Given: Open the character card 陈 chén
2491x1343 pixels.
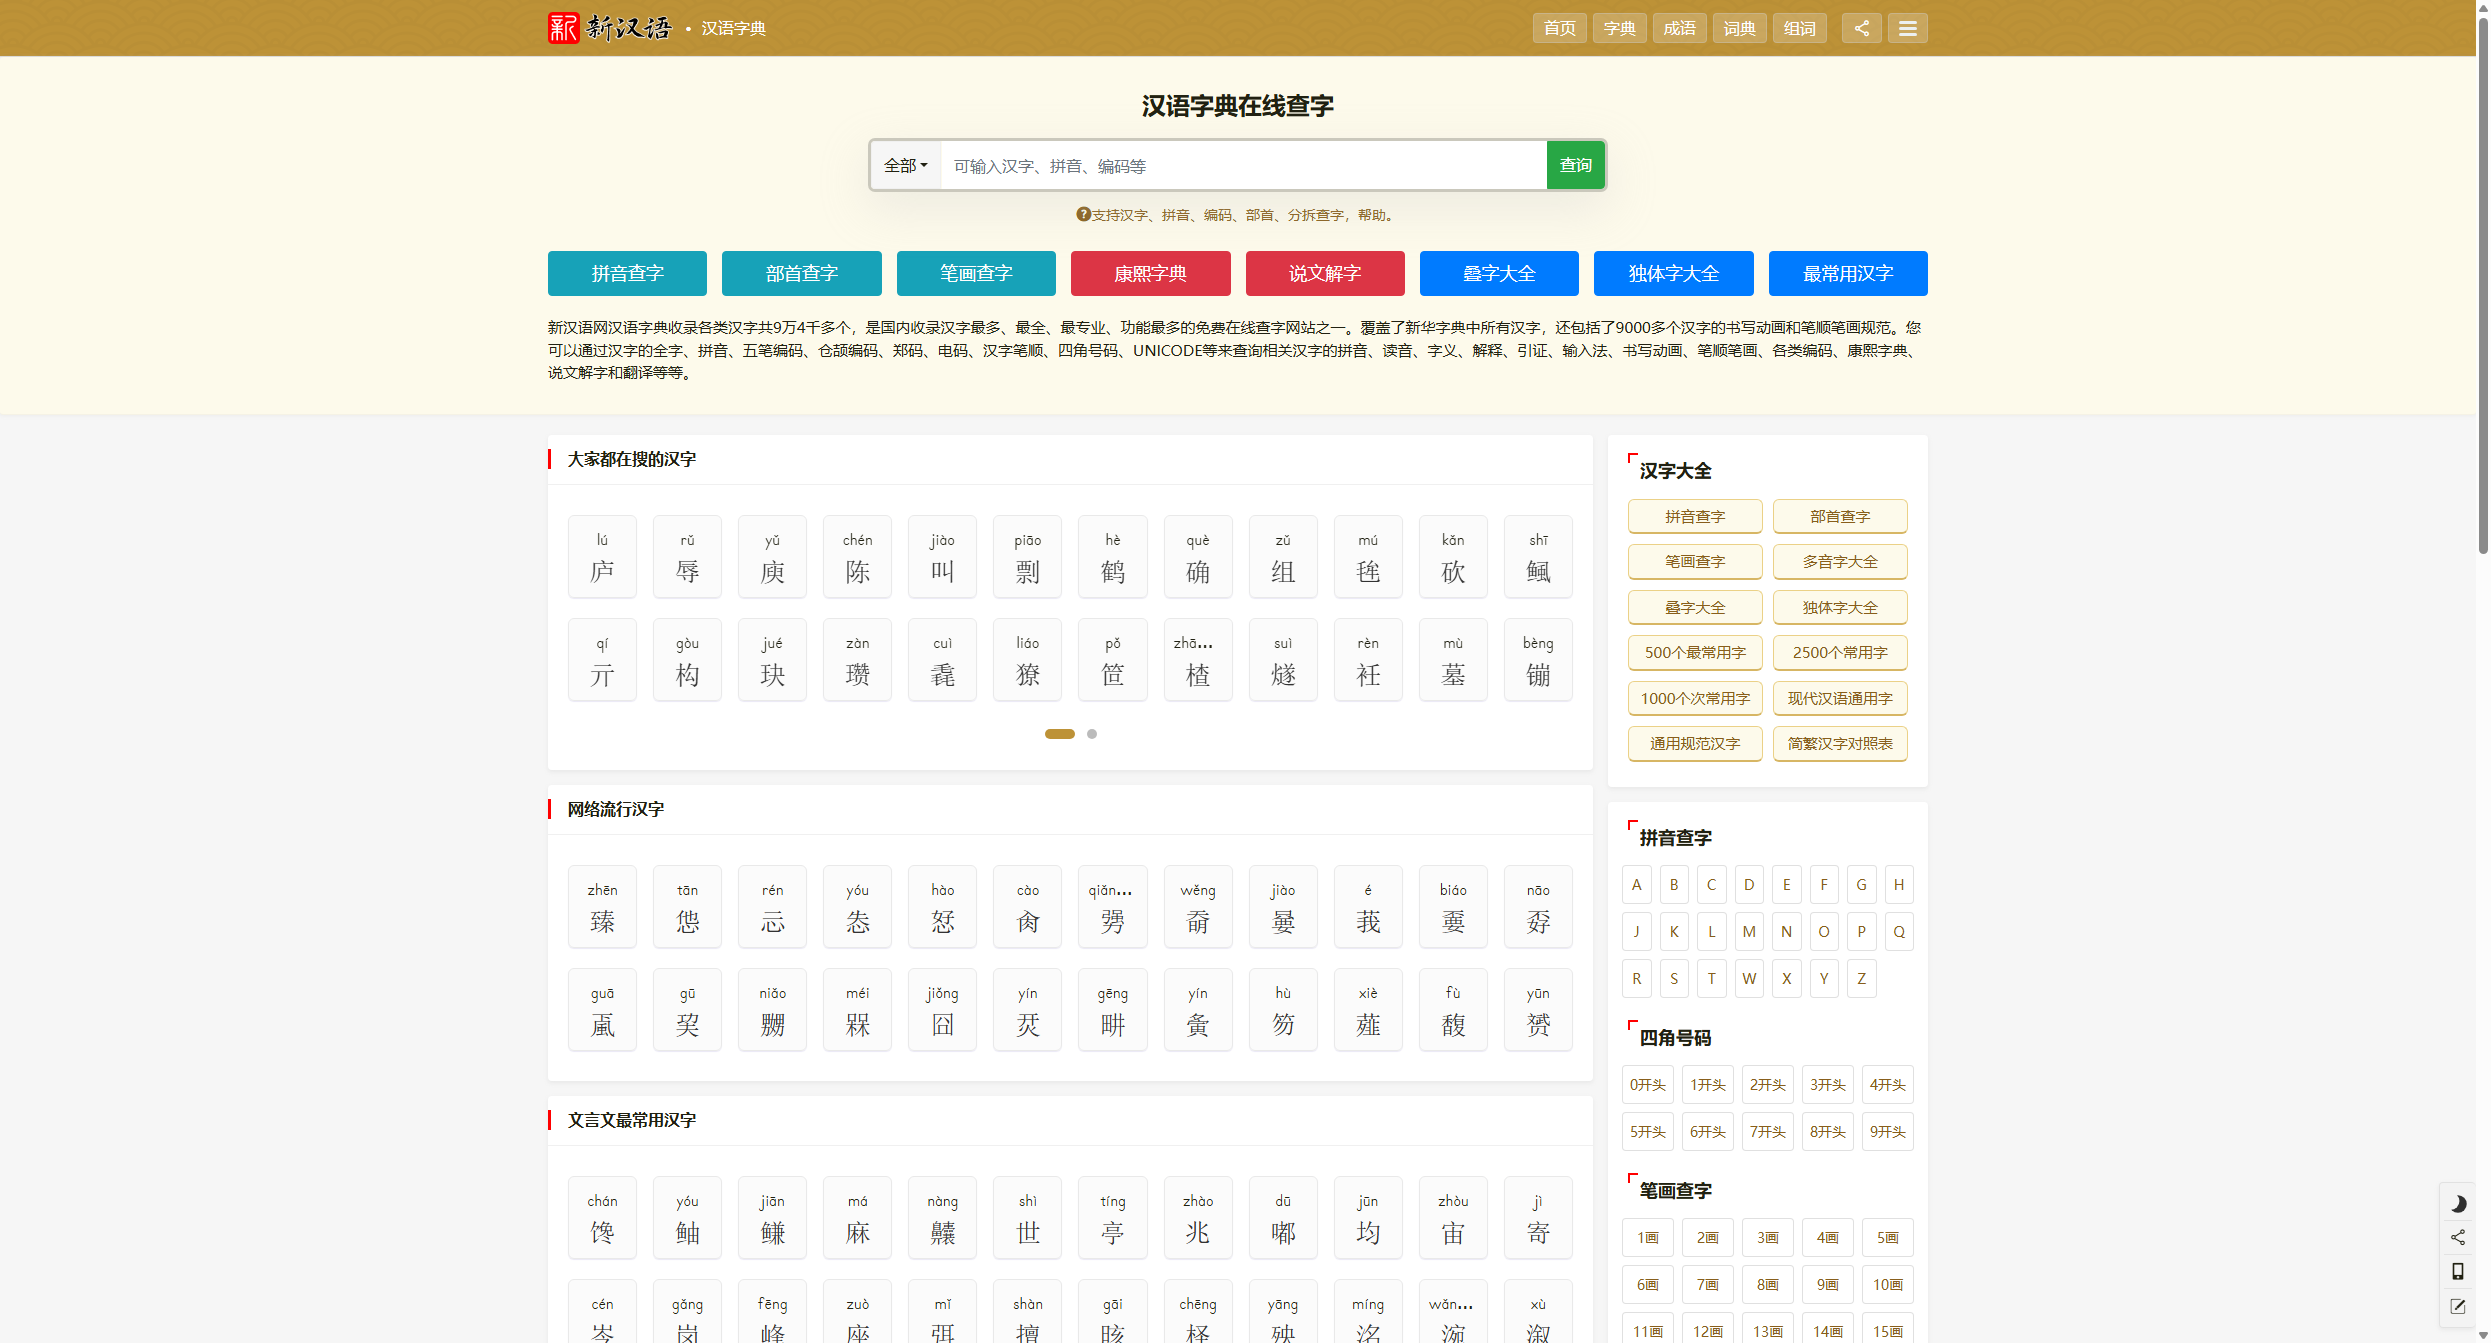Looking at the screenshot, I should [857, 557].
